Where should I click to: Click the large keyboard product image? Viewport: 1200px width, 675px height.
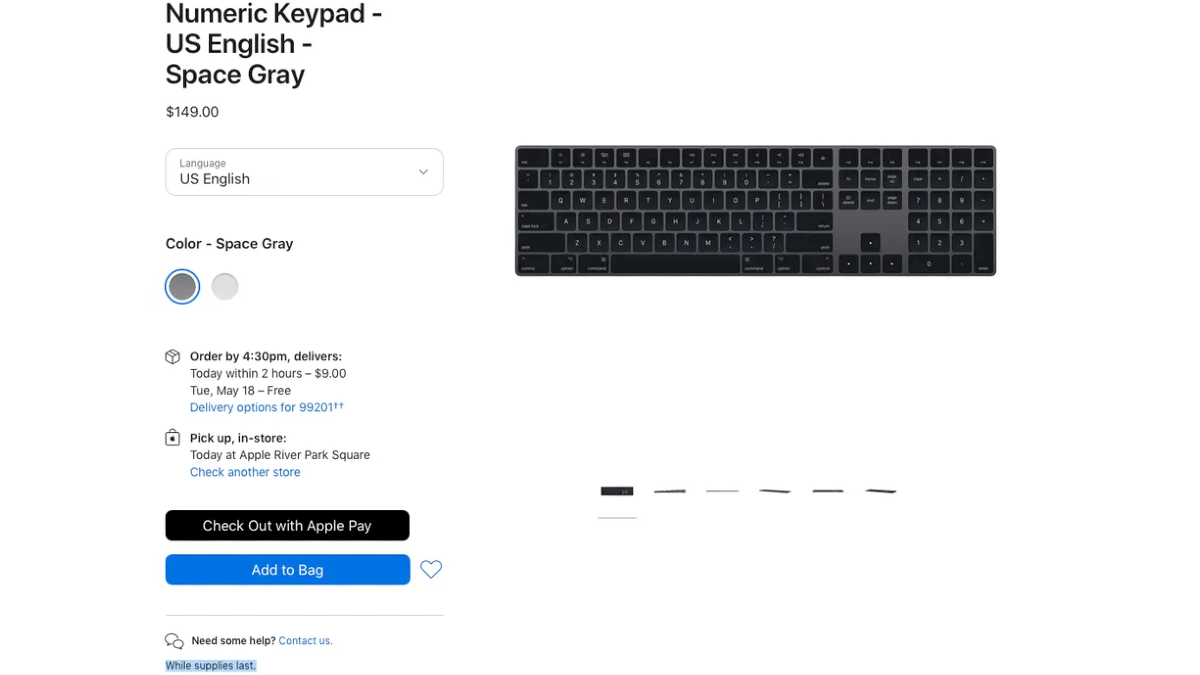(755, 211)
